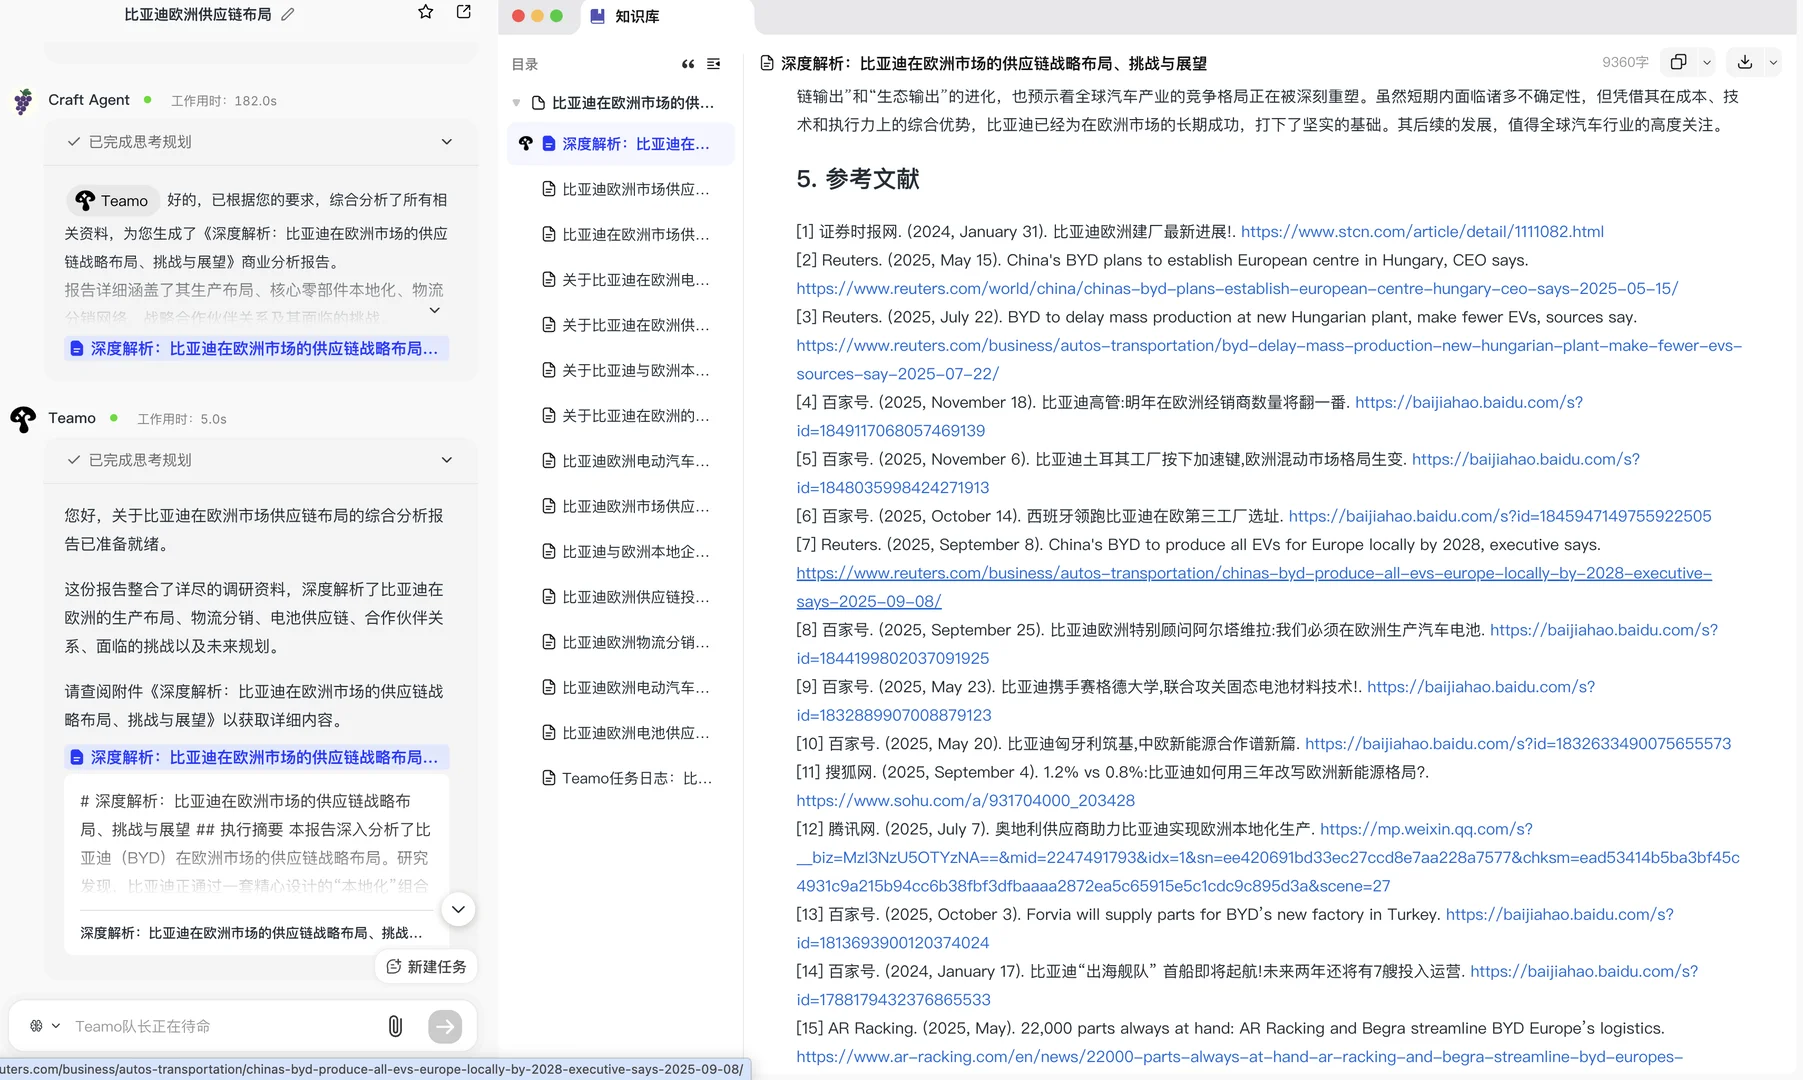Collapse the table of contents panel icon
This screenshot has height=1080, width=1803.
pyautogui.click(x=714, y=64)
